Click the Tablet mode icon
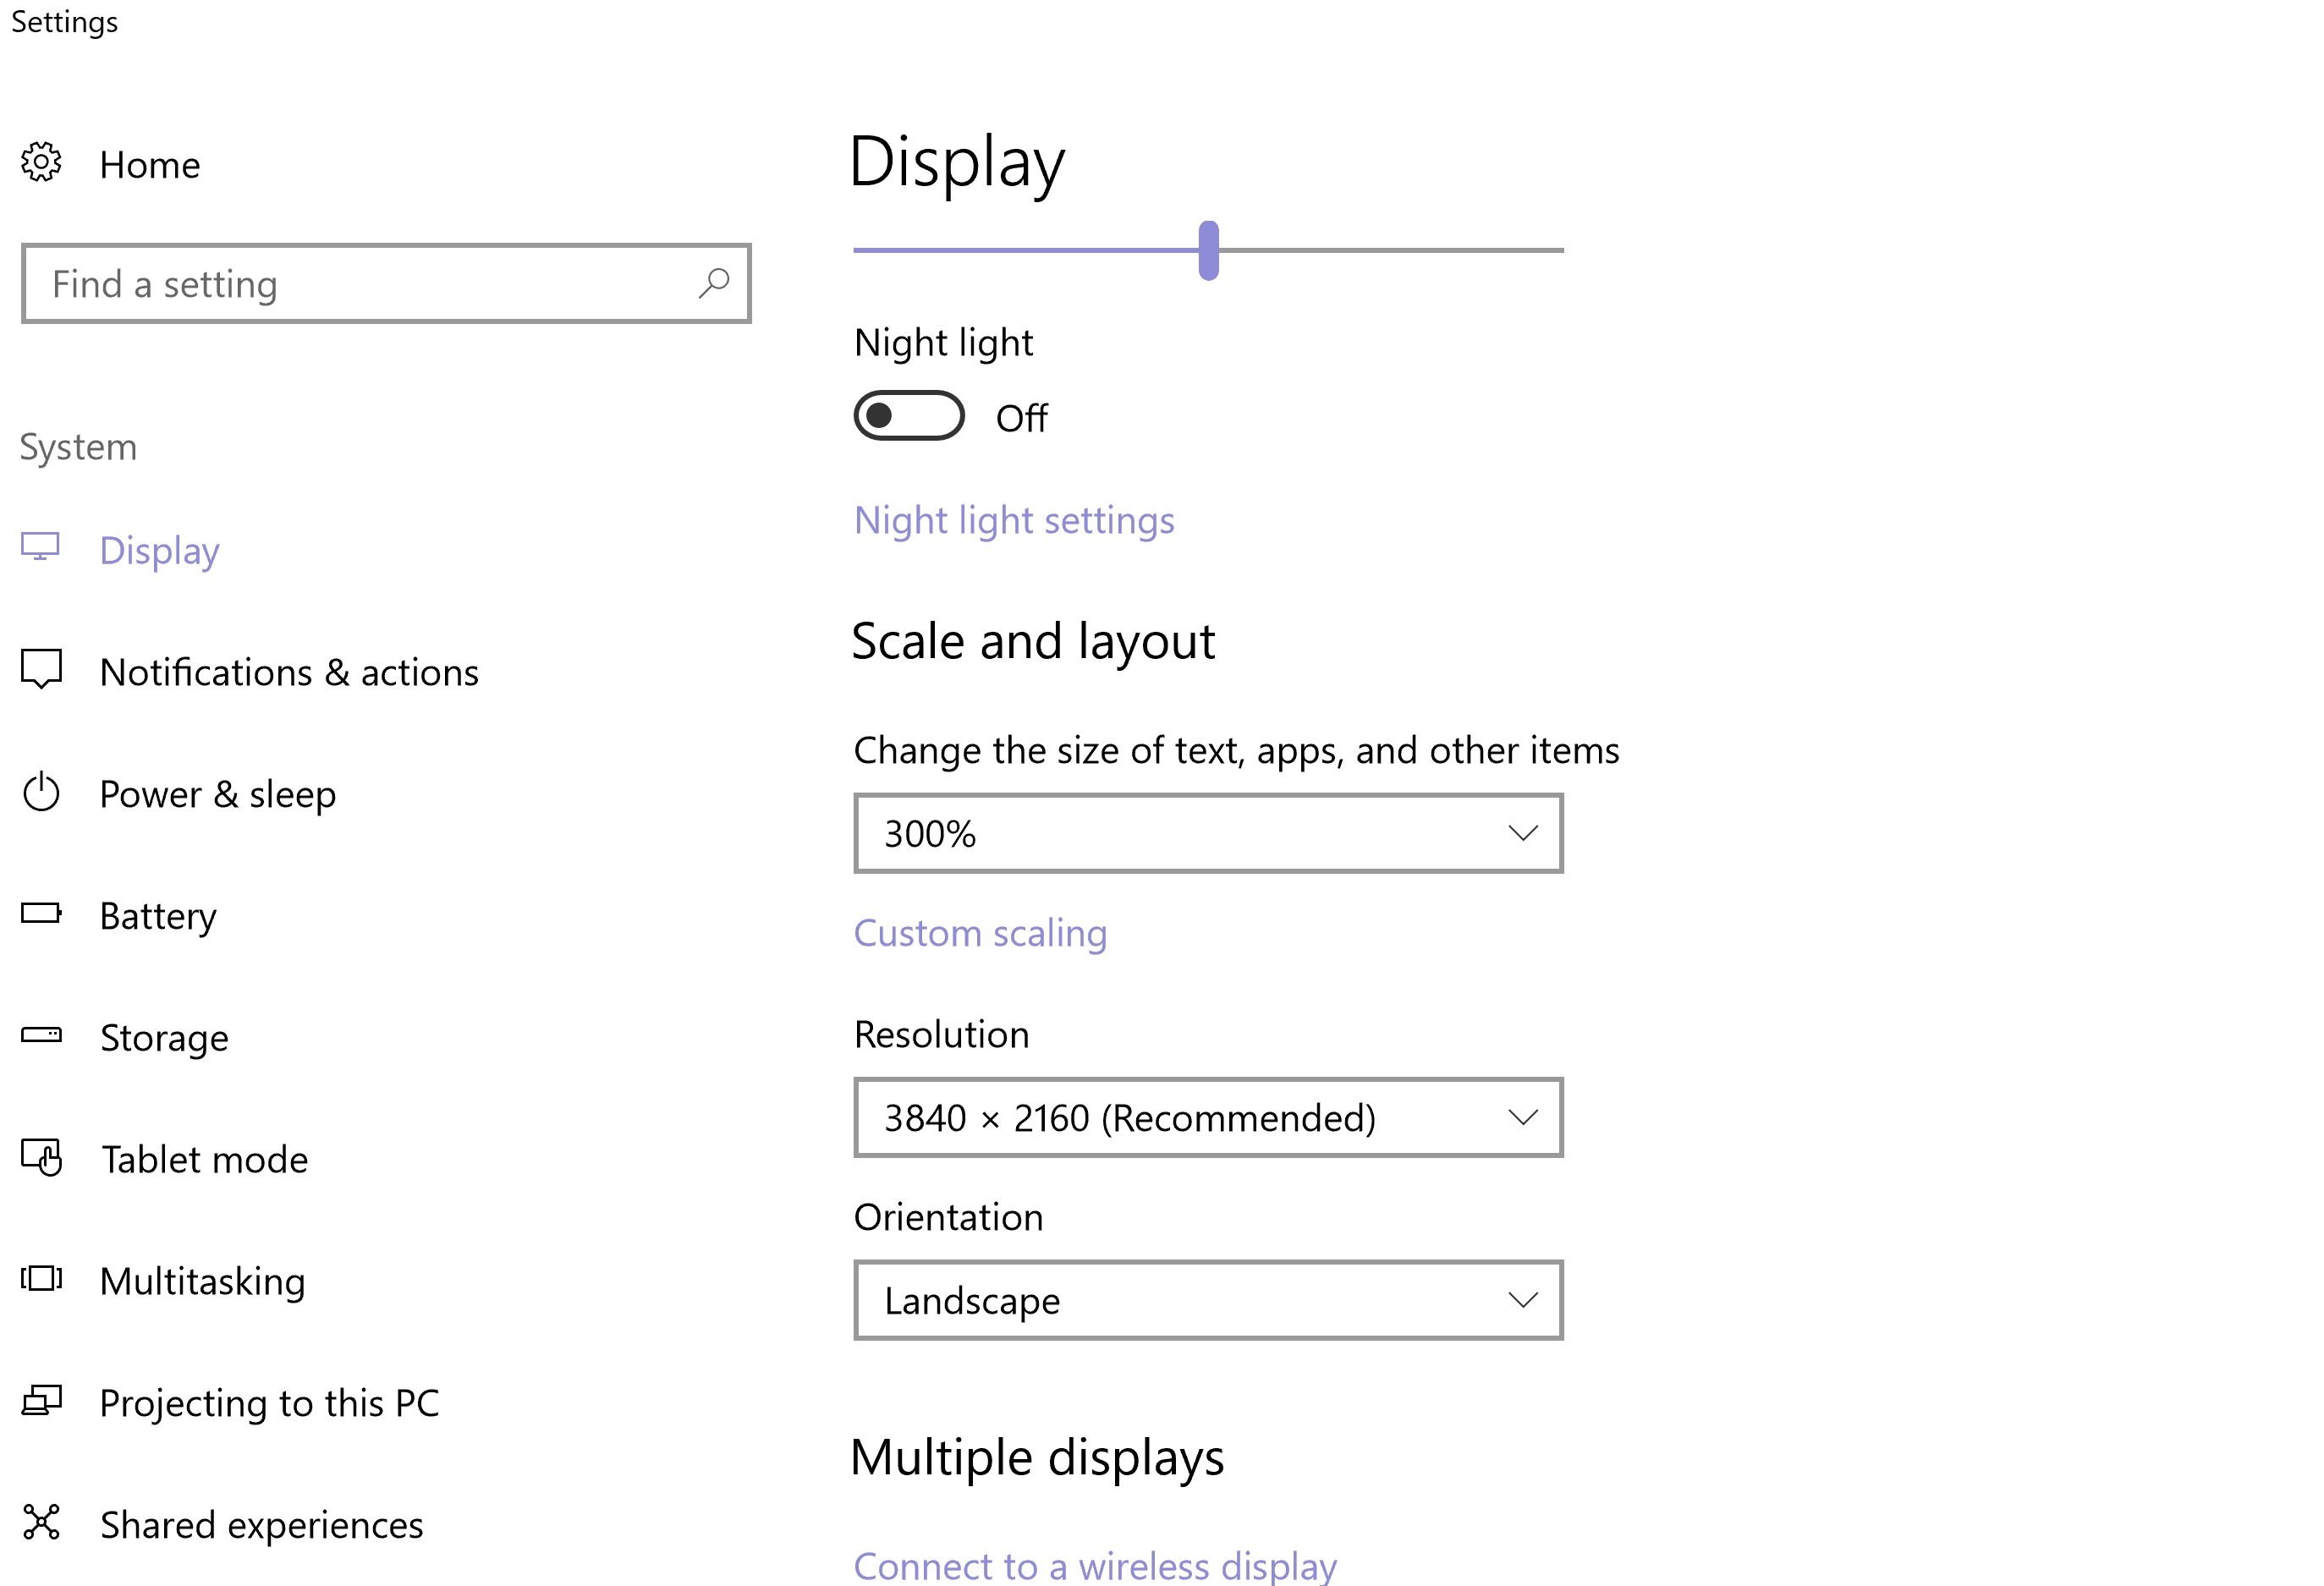 (x=41, y=1158)
